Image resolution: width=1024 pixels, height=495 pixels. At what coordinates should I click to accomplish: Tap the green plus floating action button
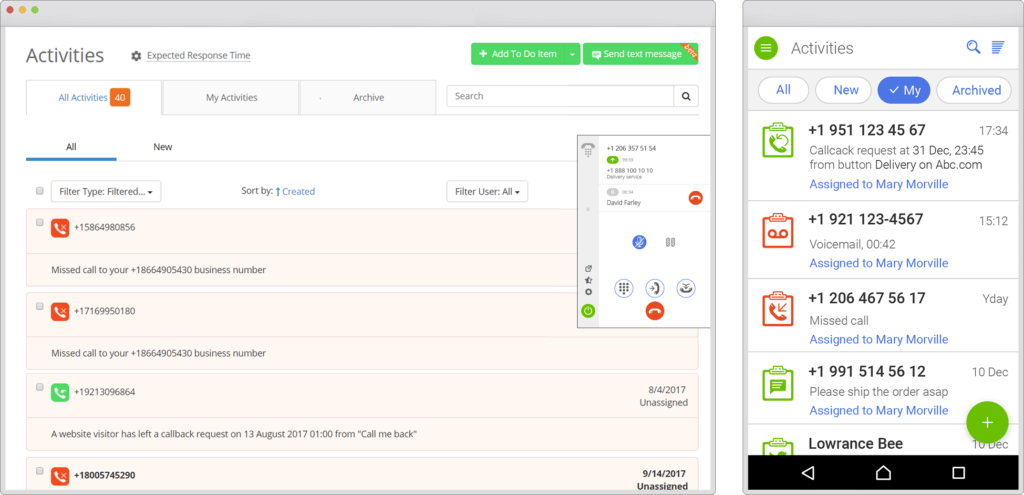[x=987, y=423]
